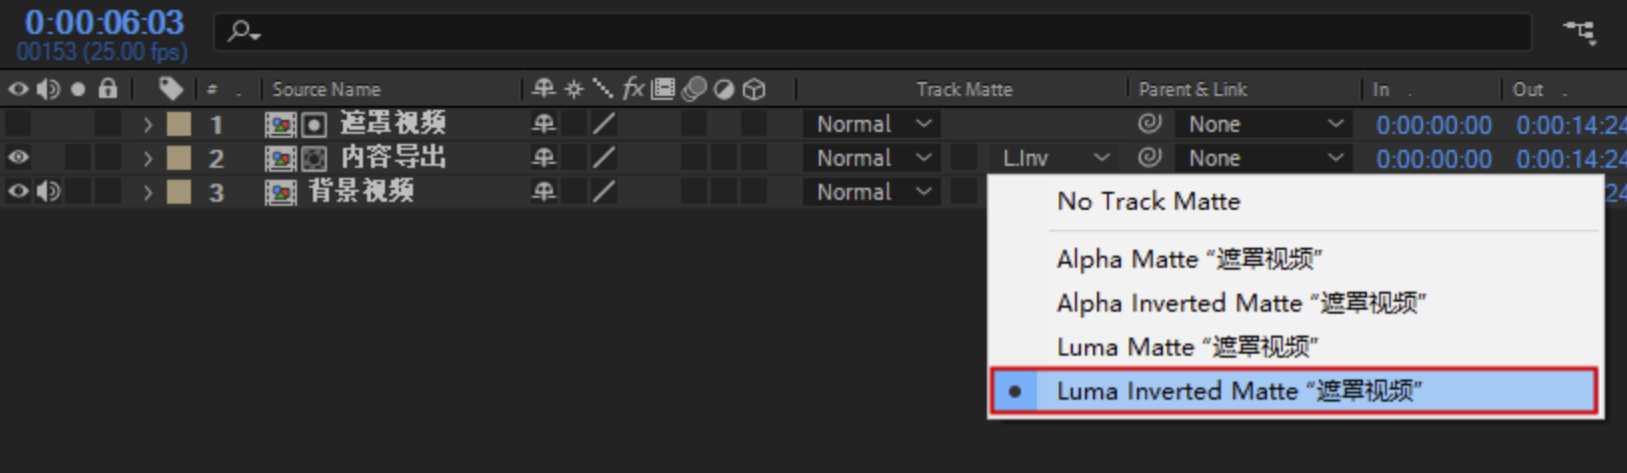Click the quality switch on layer 1
Viewport: 1627px width, 473px height.
tap(603, 124)
